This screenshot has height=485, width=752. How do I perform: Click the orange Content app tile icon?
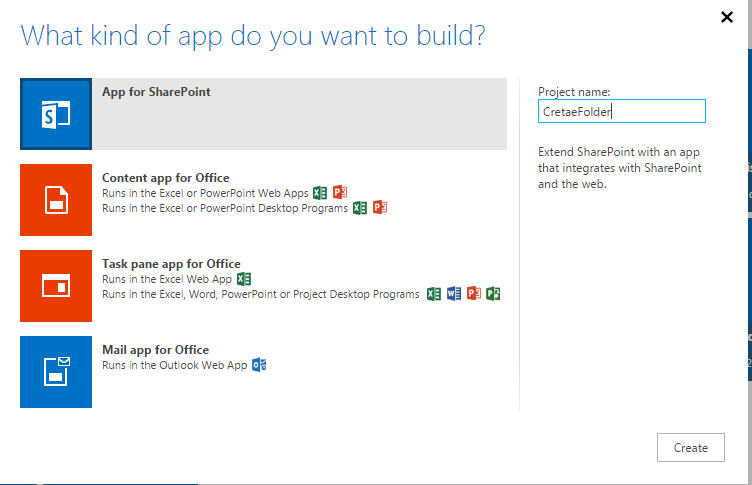click(56, 200)
